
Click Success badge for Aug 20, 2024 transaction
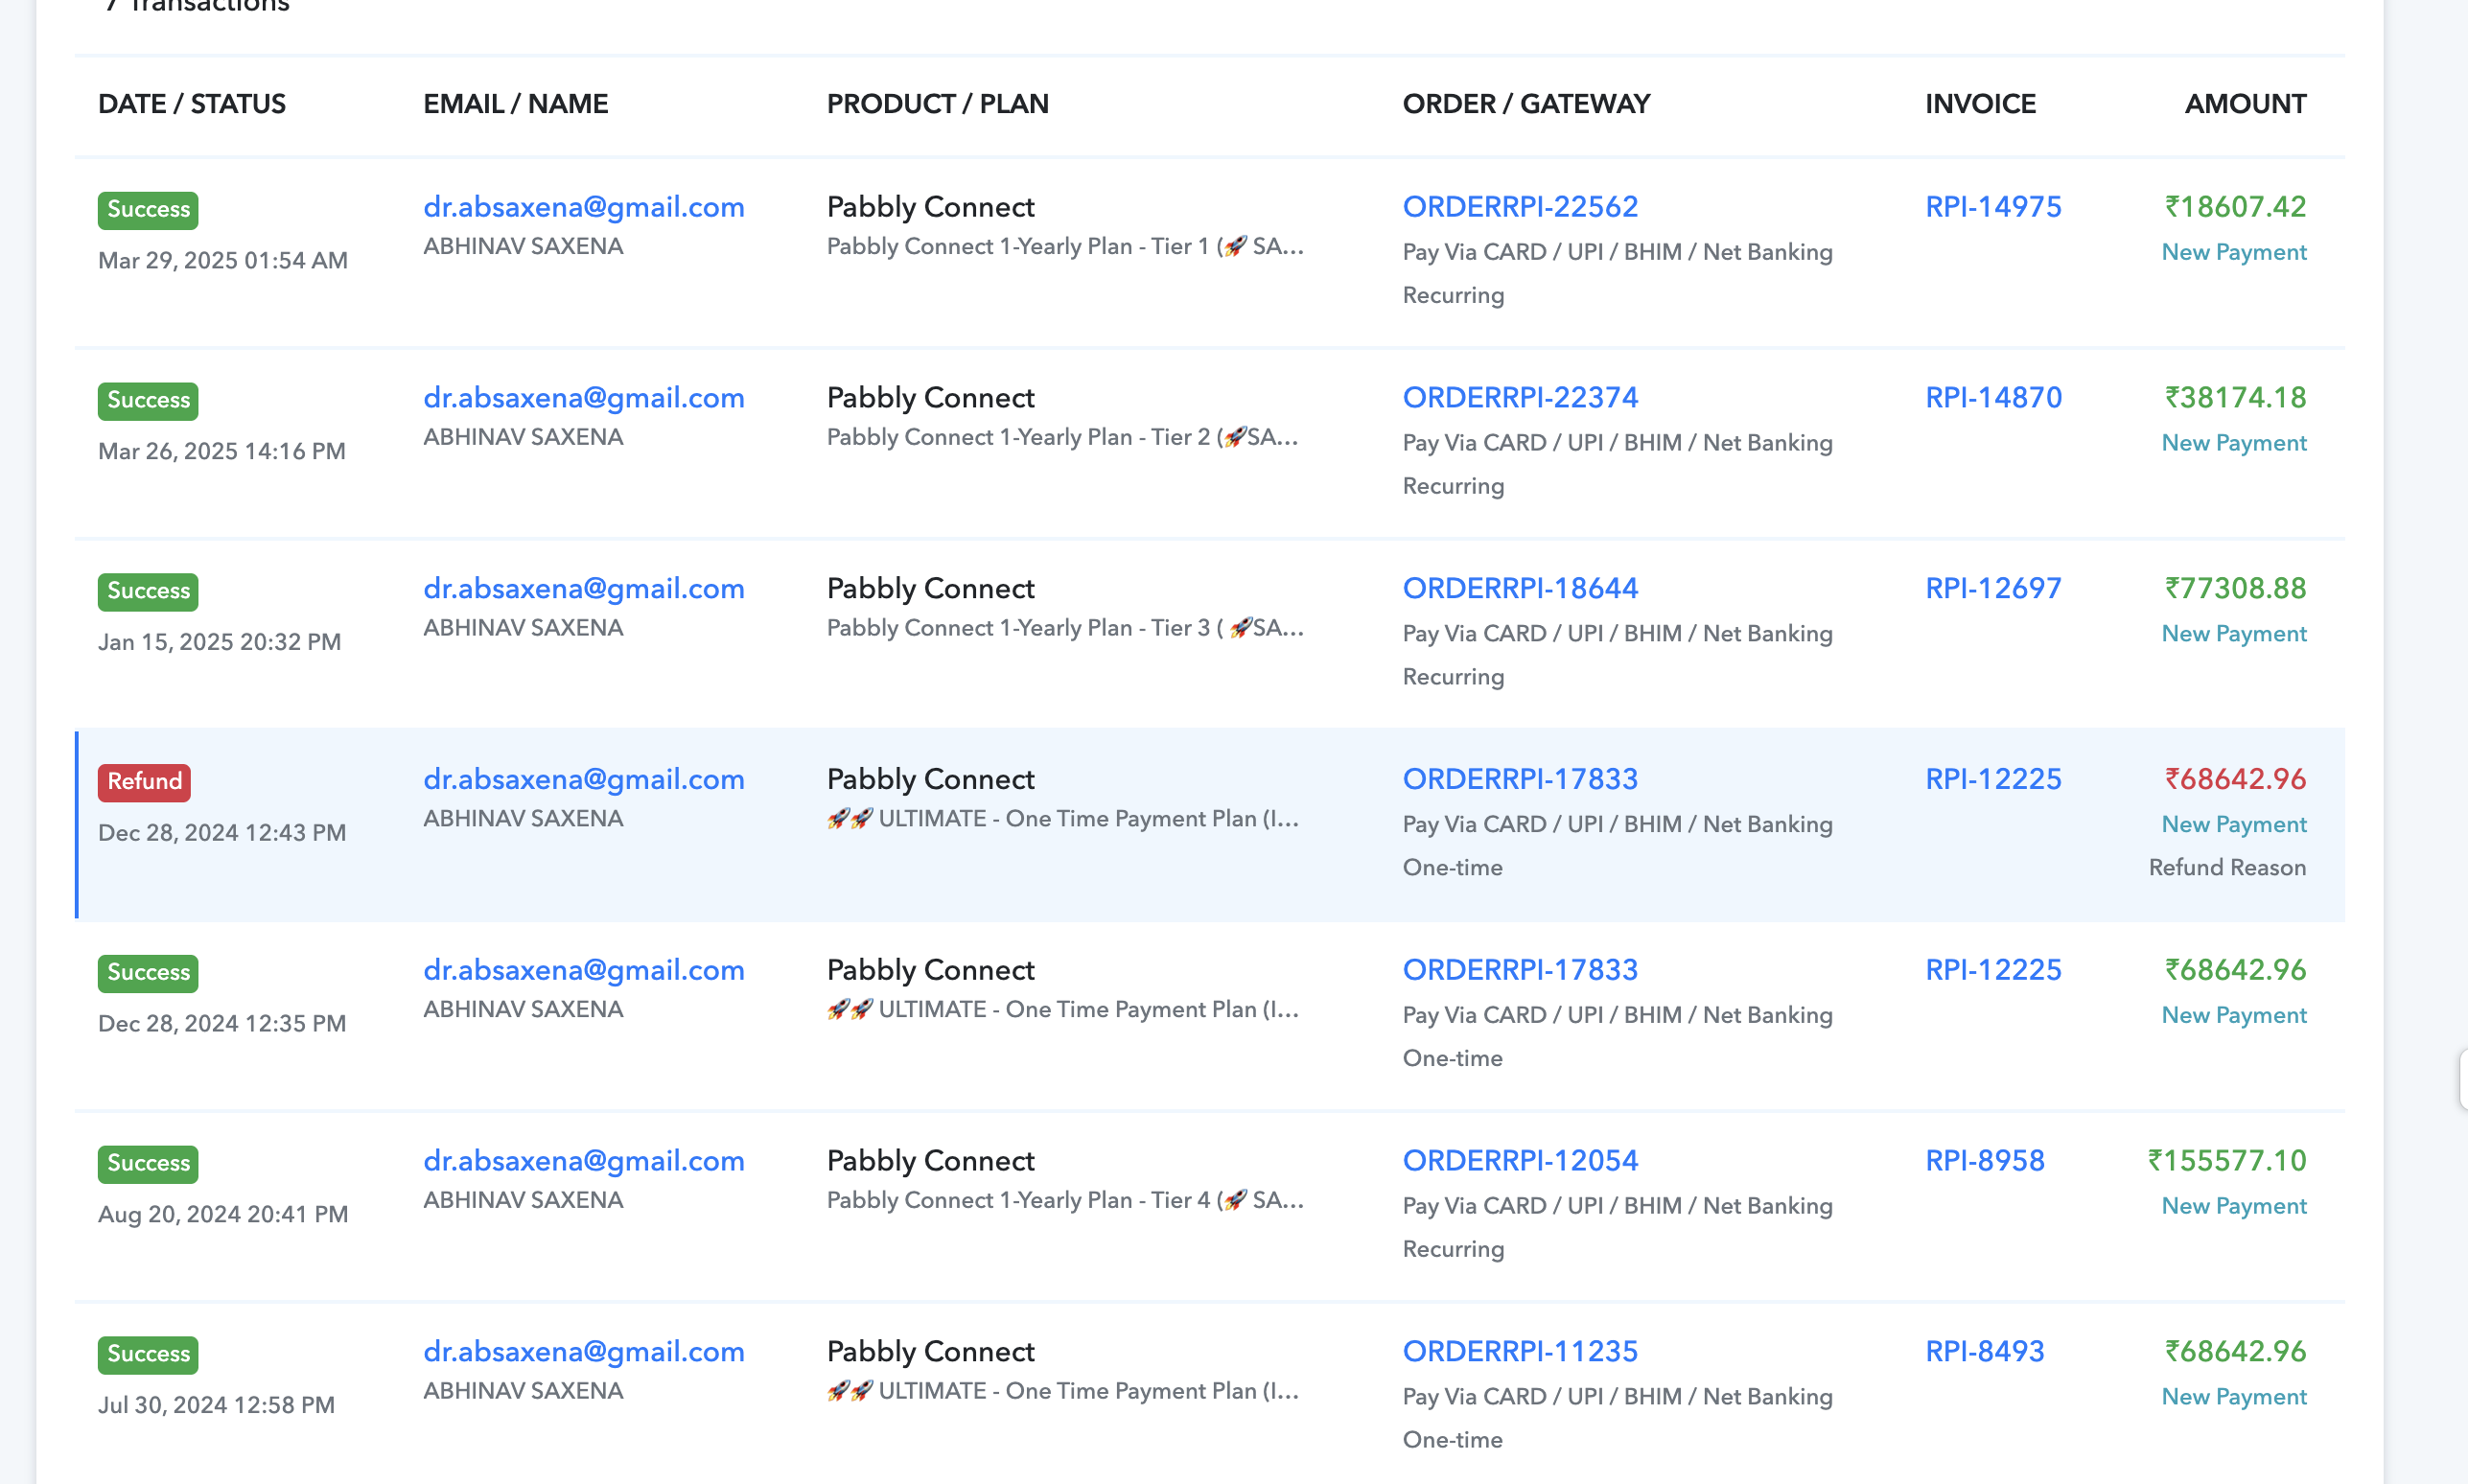pos(148,1164)
